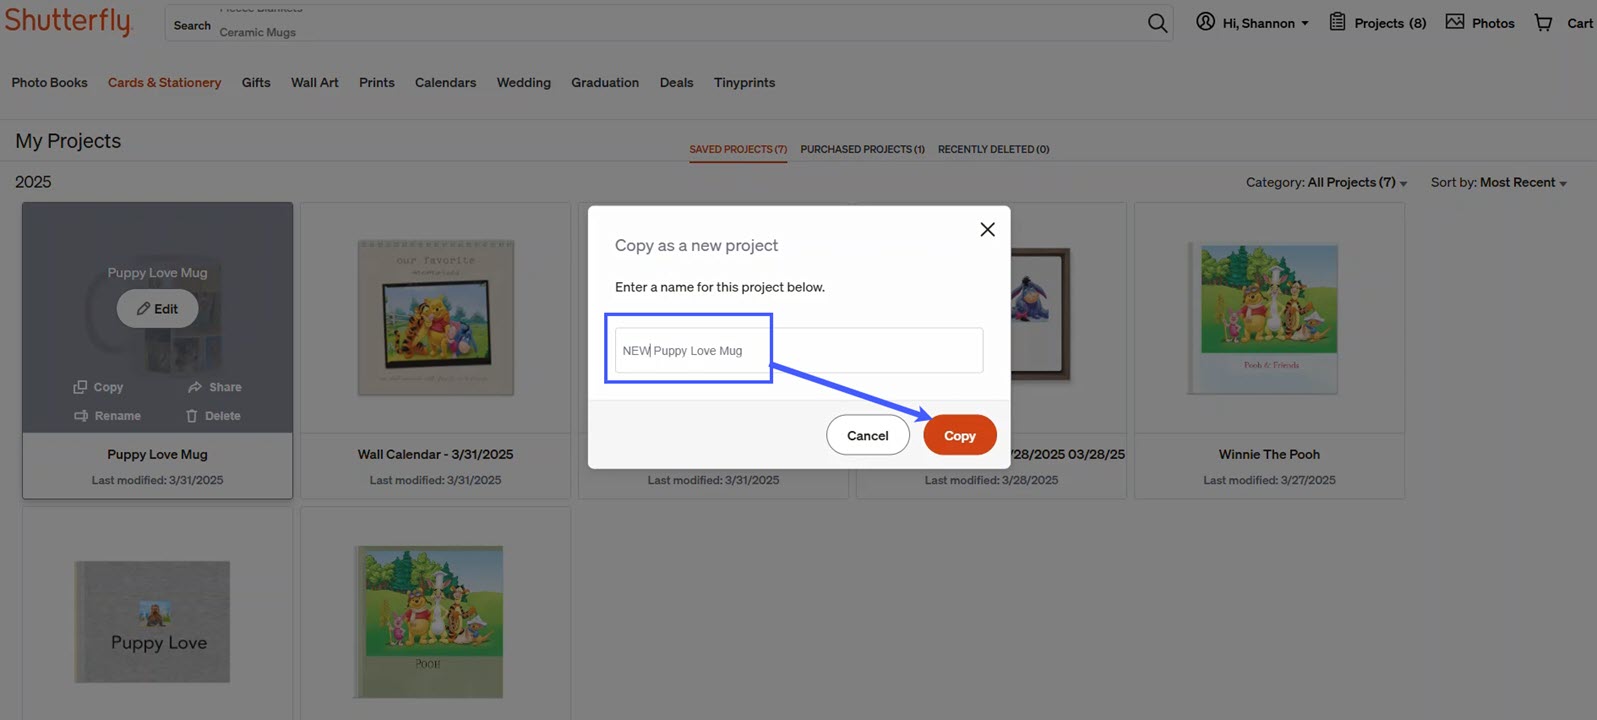The image size is (1597, 720).
Task: Click the Last modified: 3/27/2025 text
Action: 1269,480
